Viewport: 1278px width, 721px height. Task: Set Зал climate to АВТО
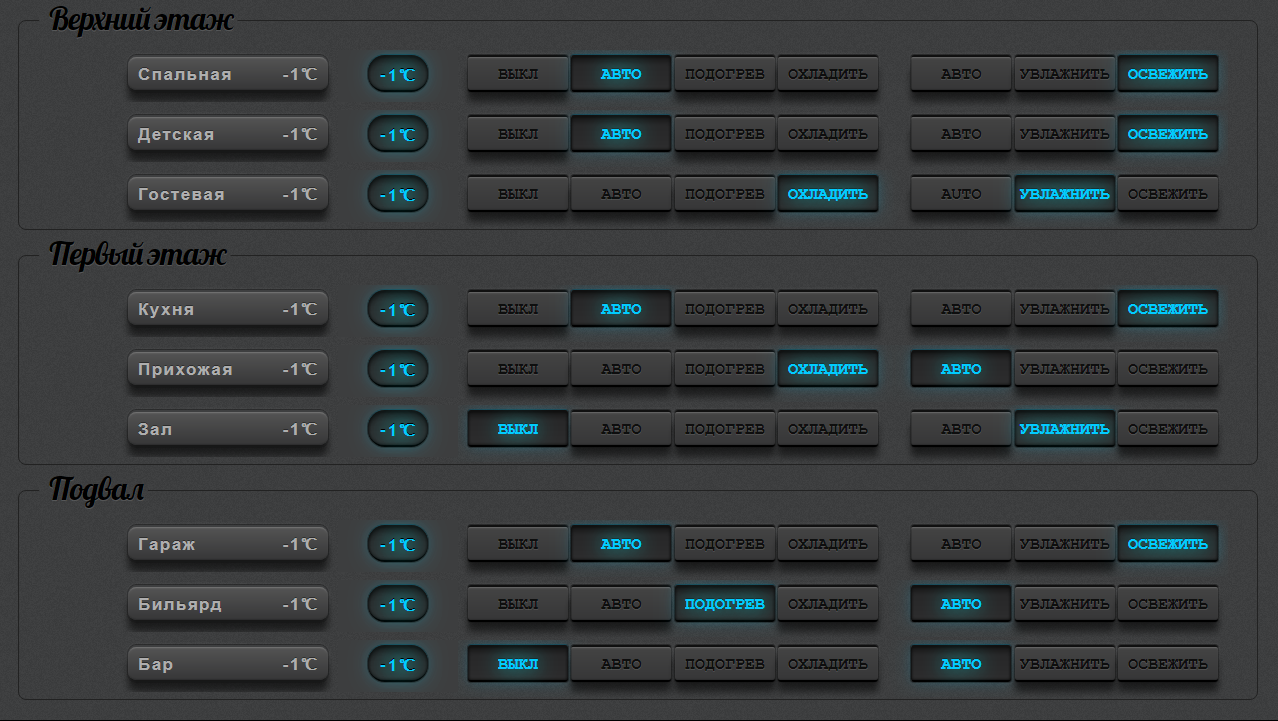(x=621, y=429)
